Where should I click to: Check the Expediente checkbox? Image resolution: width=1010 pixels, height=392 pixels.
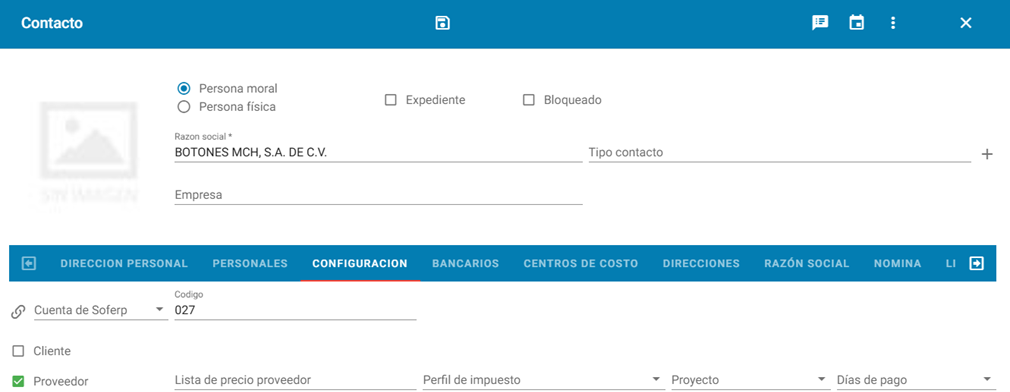pos(390,100)
